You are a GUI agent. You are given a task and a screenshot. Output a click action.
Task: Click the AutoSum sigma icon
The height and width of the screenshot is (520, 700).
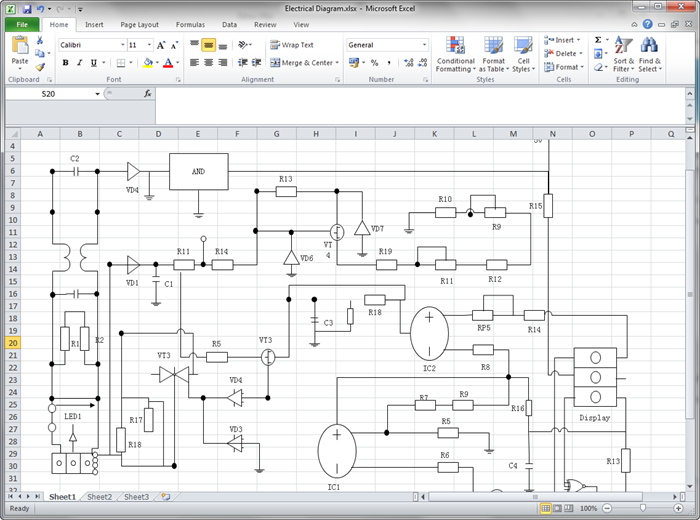tap(598, 40)
